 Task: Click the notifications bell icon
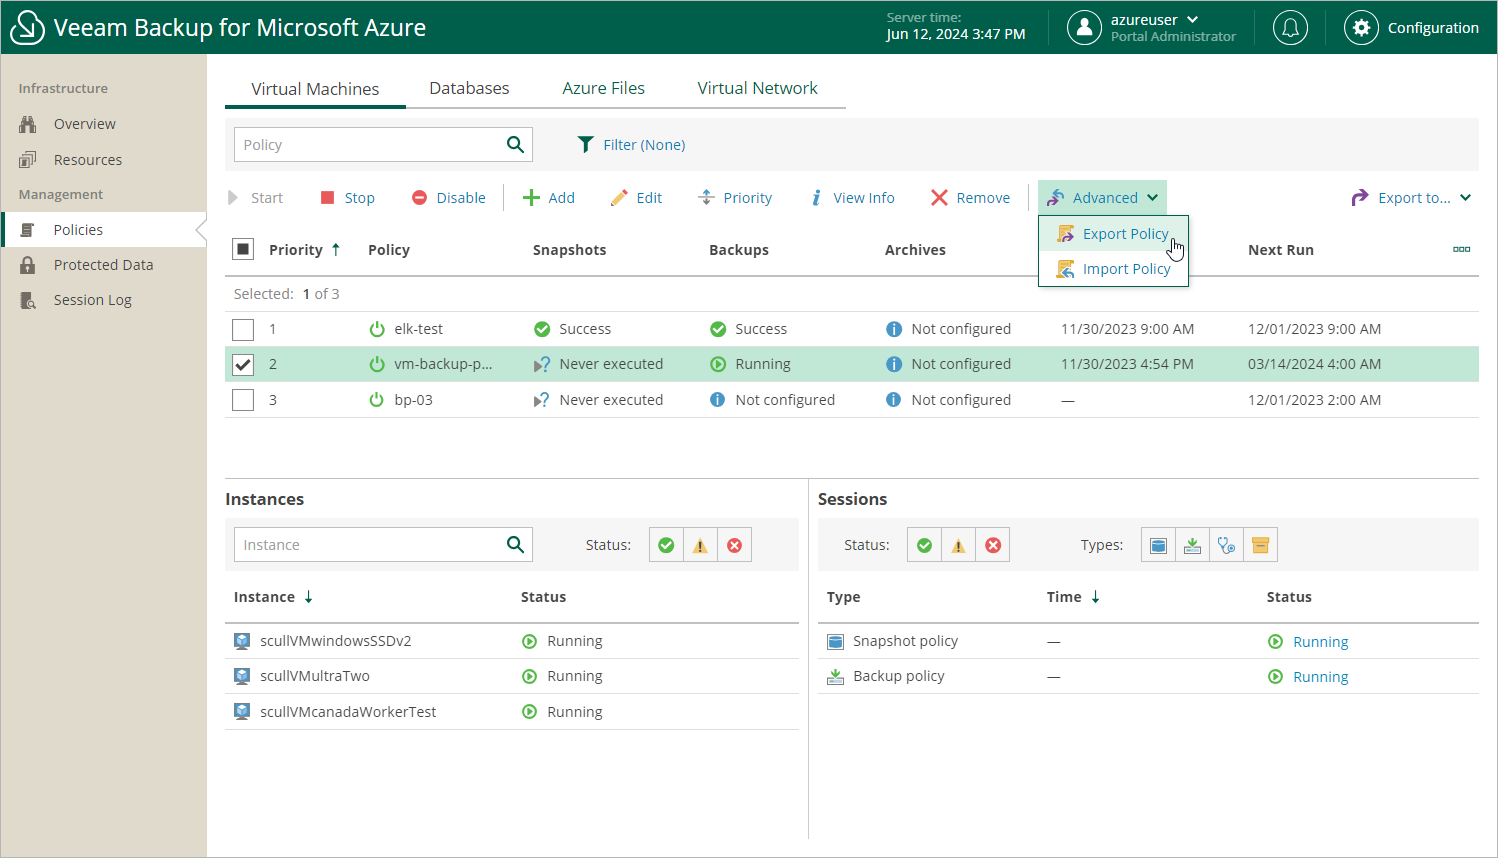tap(1290, 28)
